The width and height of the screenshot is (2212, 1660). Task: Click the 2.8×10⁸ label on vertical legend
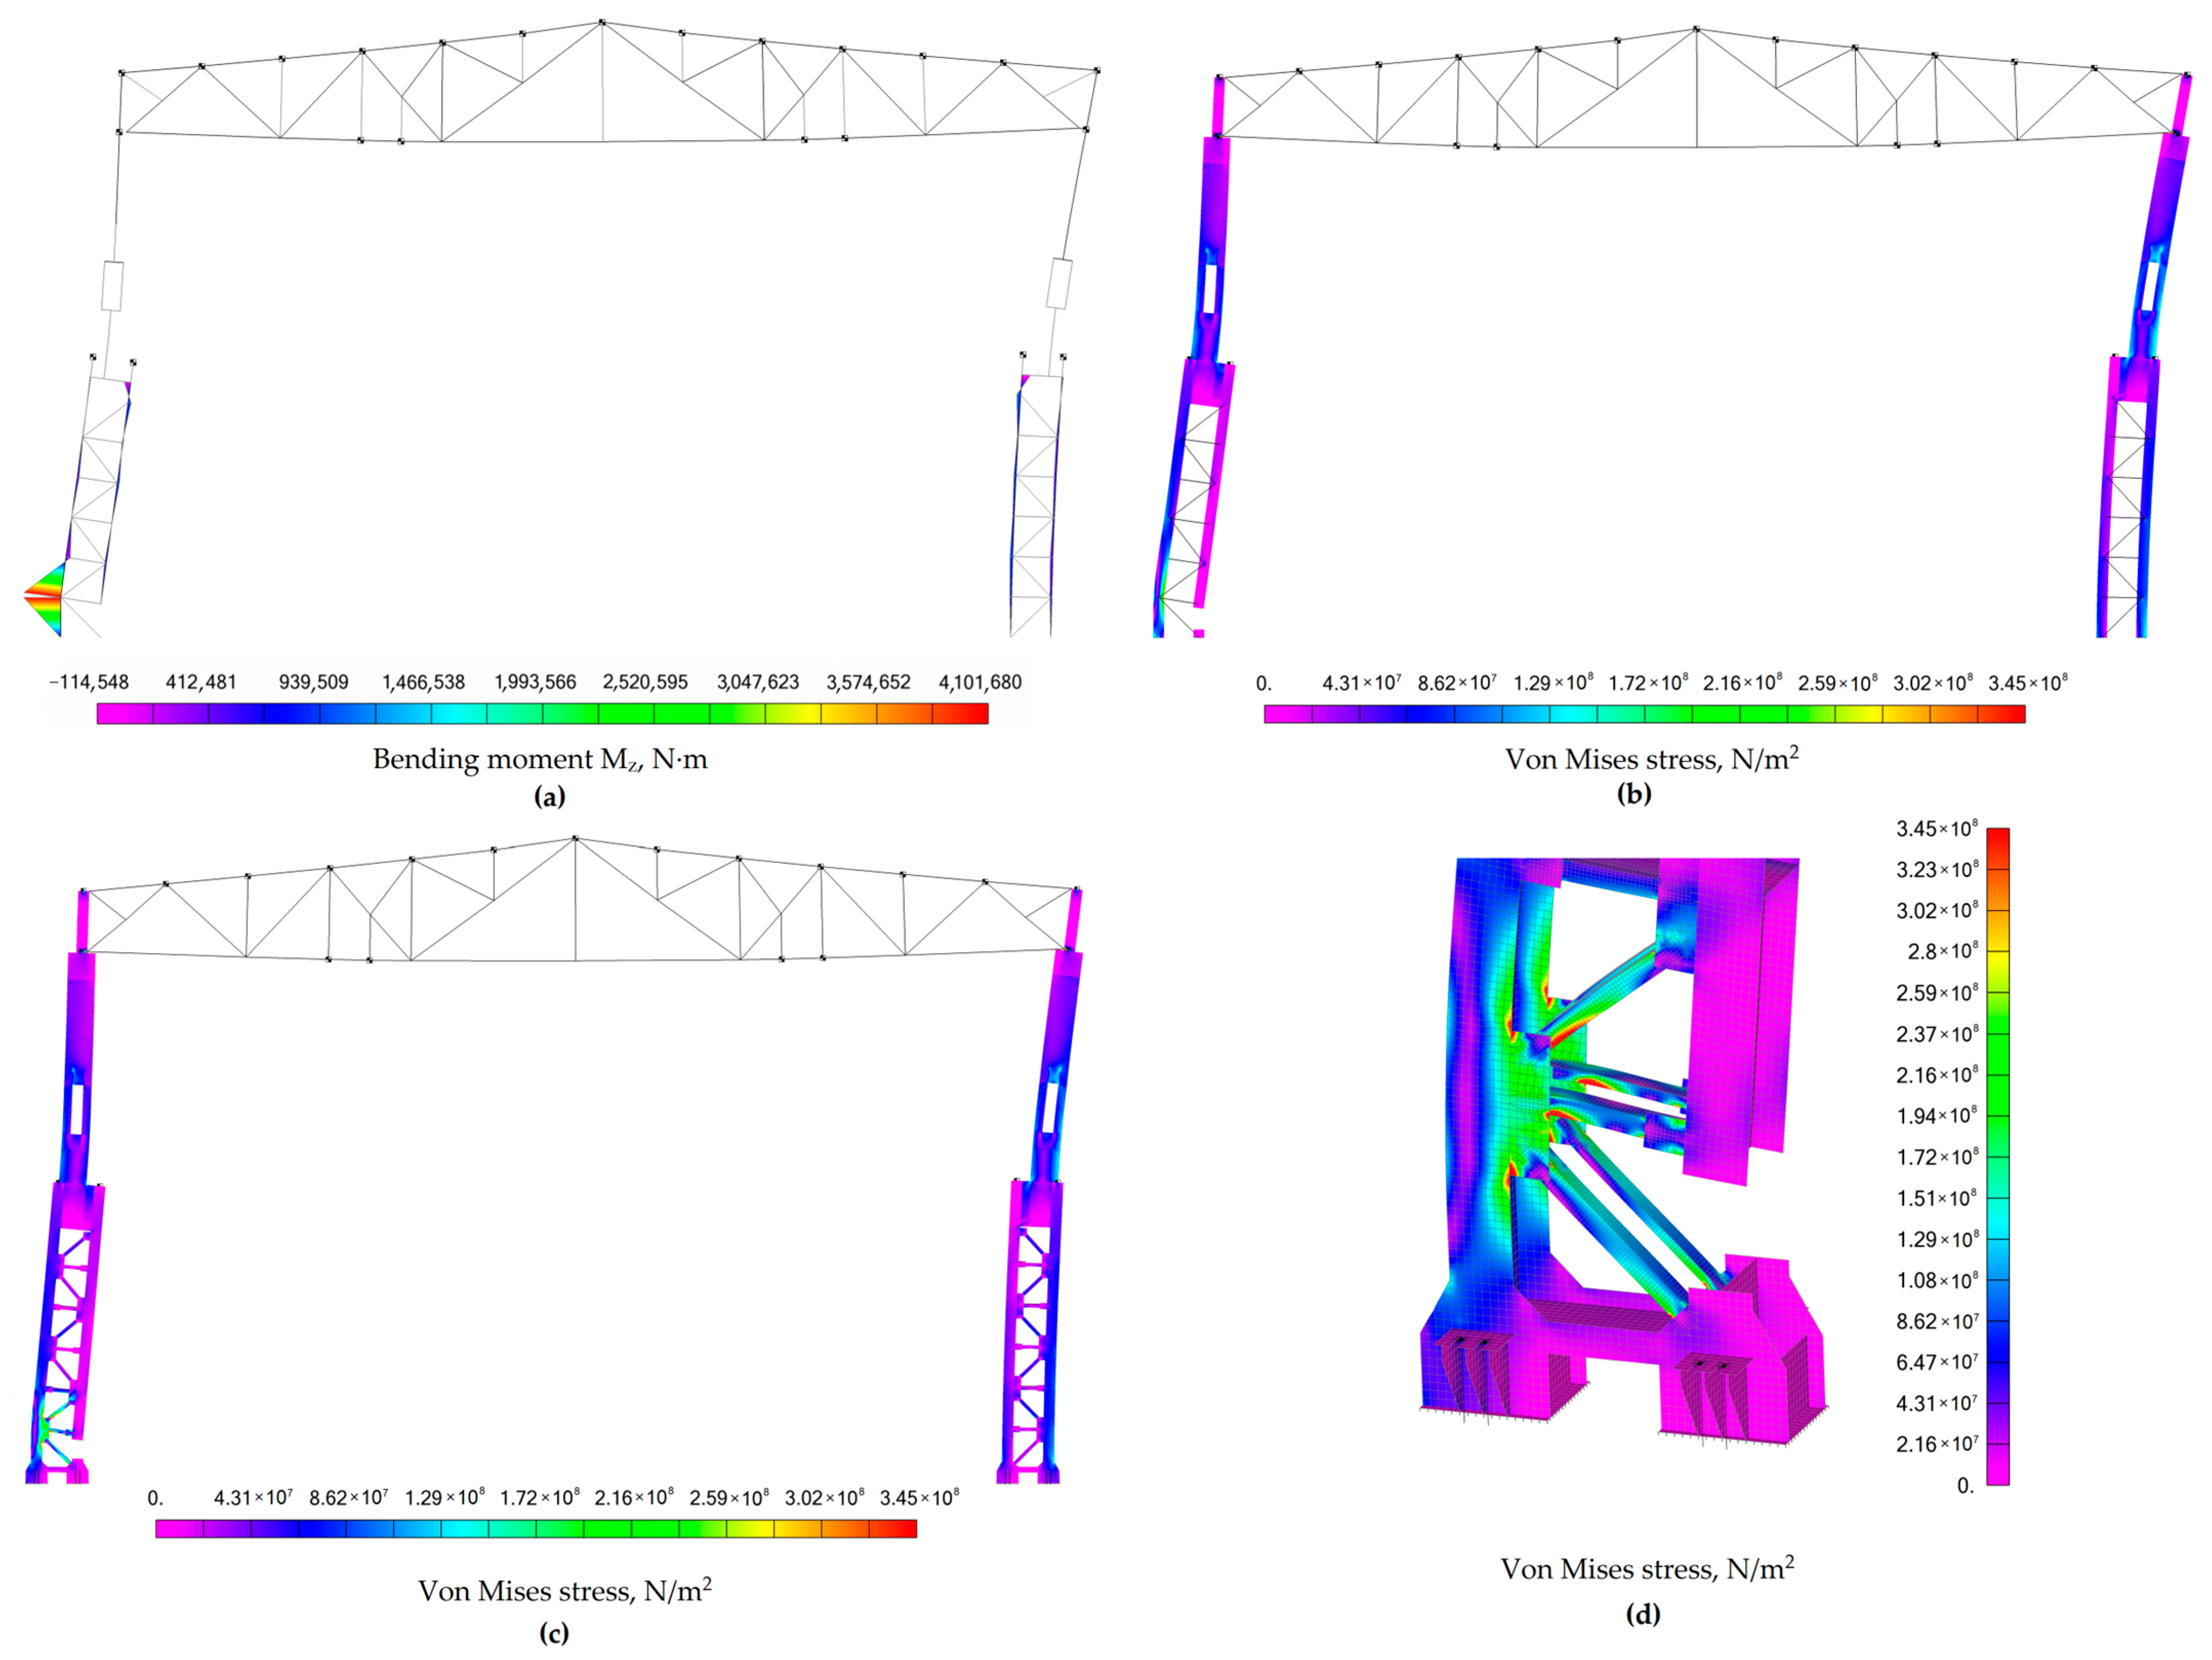(x=1942, y=952)
